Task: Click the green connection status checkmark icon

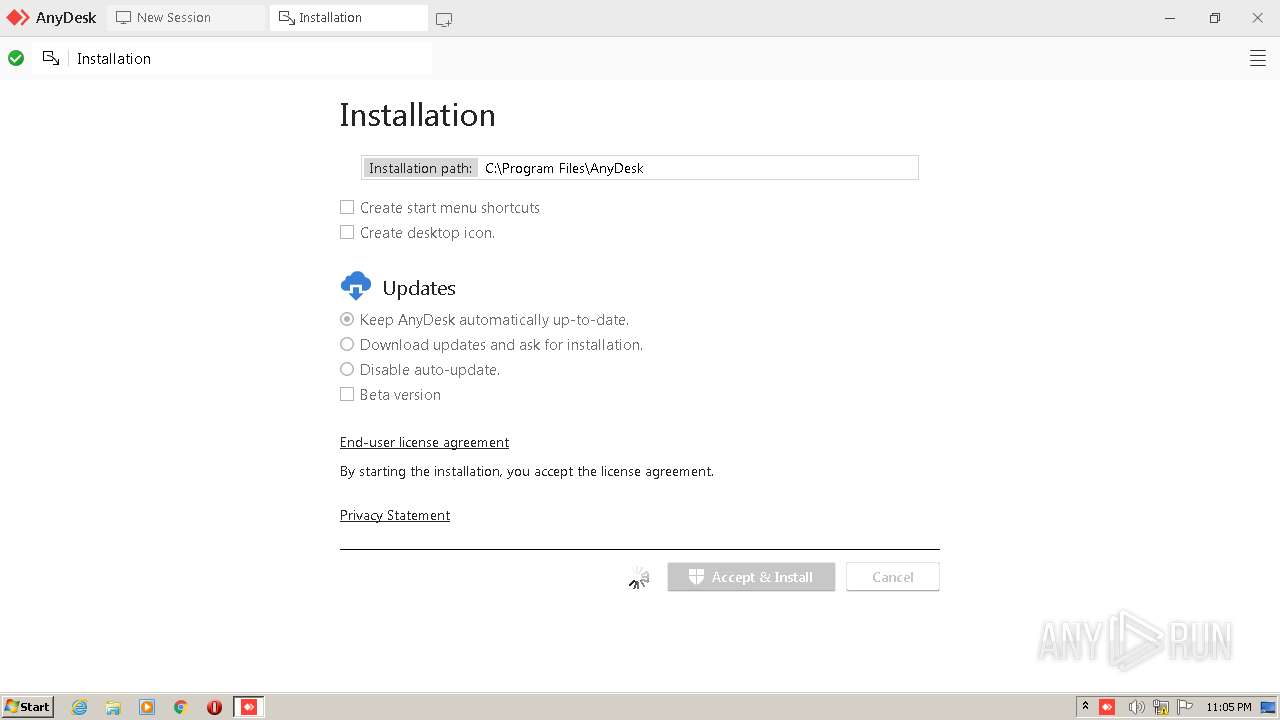Action: click(x=16, y=59)
